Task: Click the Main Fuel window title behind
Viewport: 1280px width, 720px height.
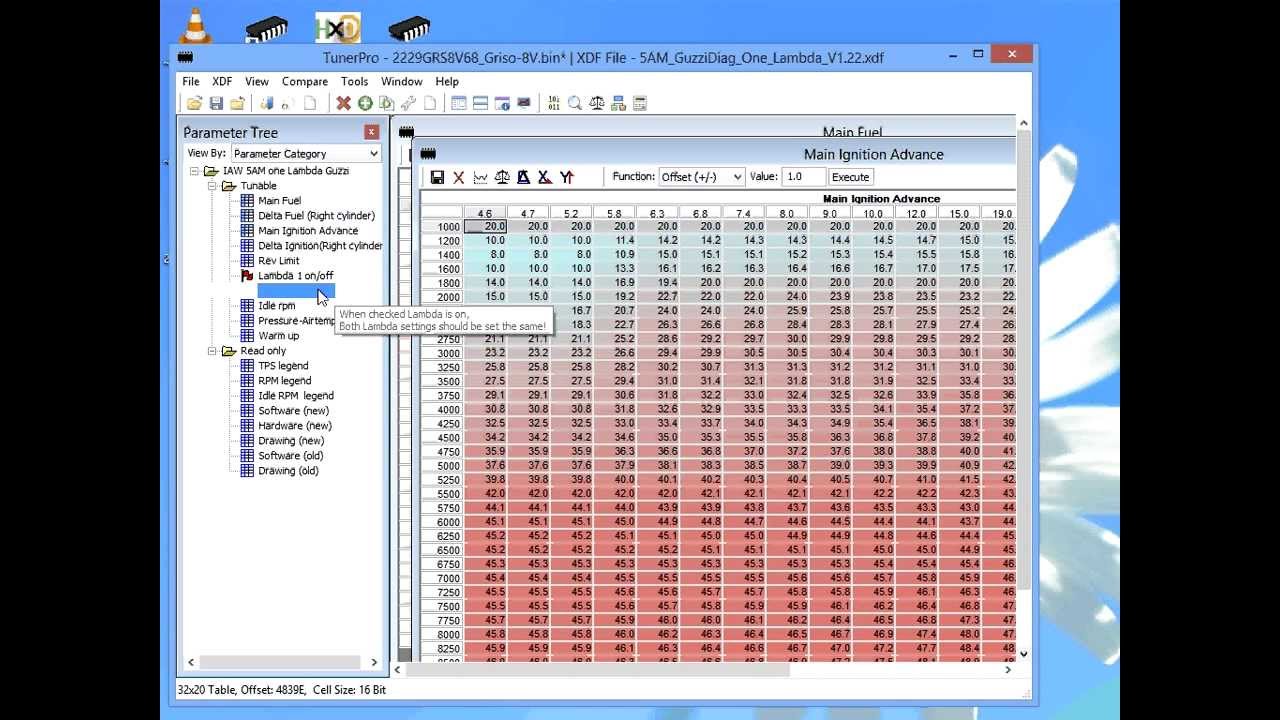Action: 852,132
